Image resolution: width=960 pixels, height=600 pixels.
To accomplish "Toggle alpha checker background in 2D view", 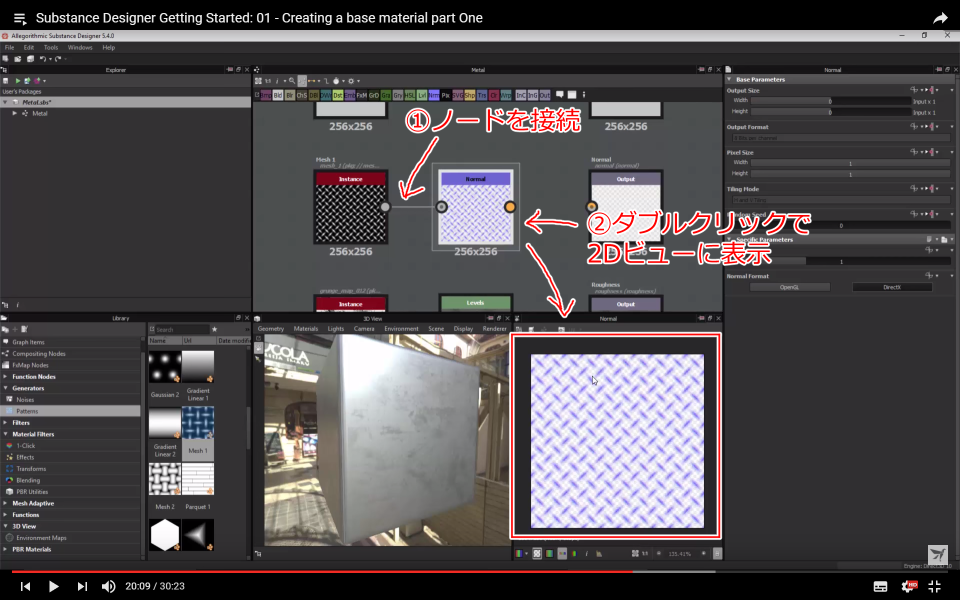I will [537, 553].
